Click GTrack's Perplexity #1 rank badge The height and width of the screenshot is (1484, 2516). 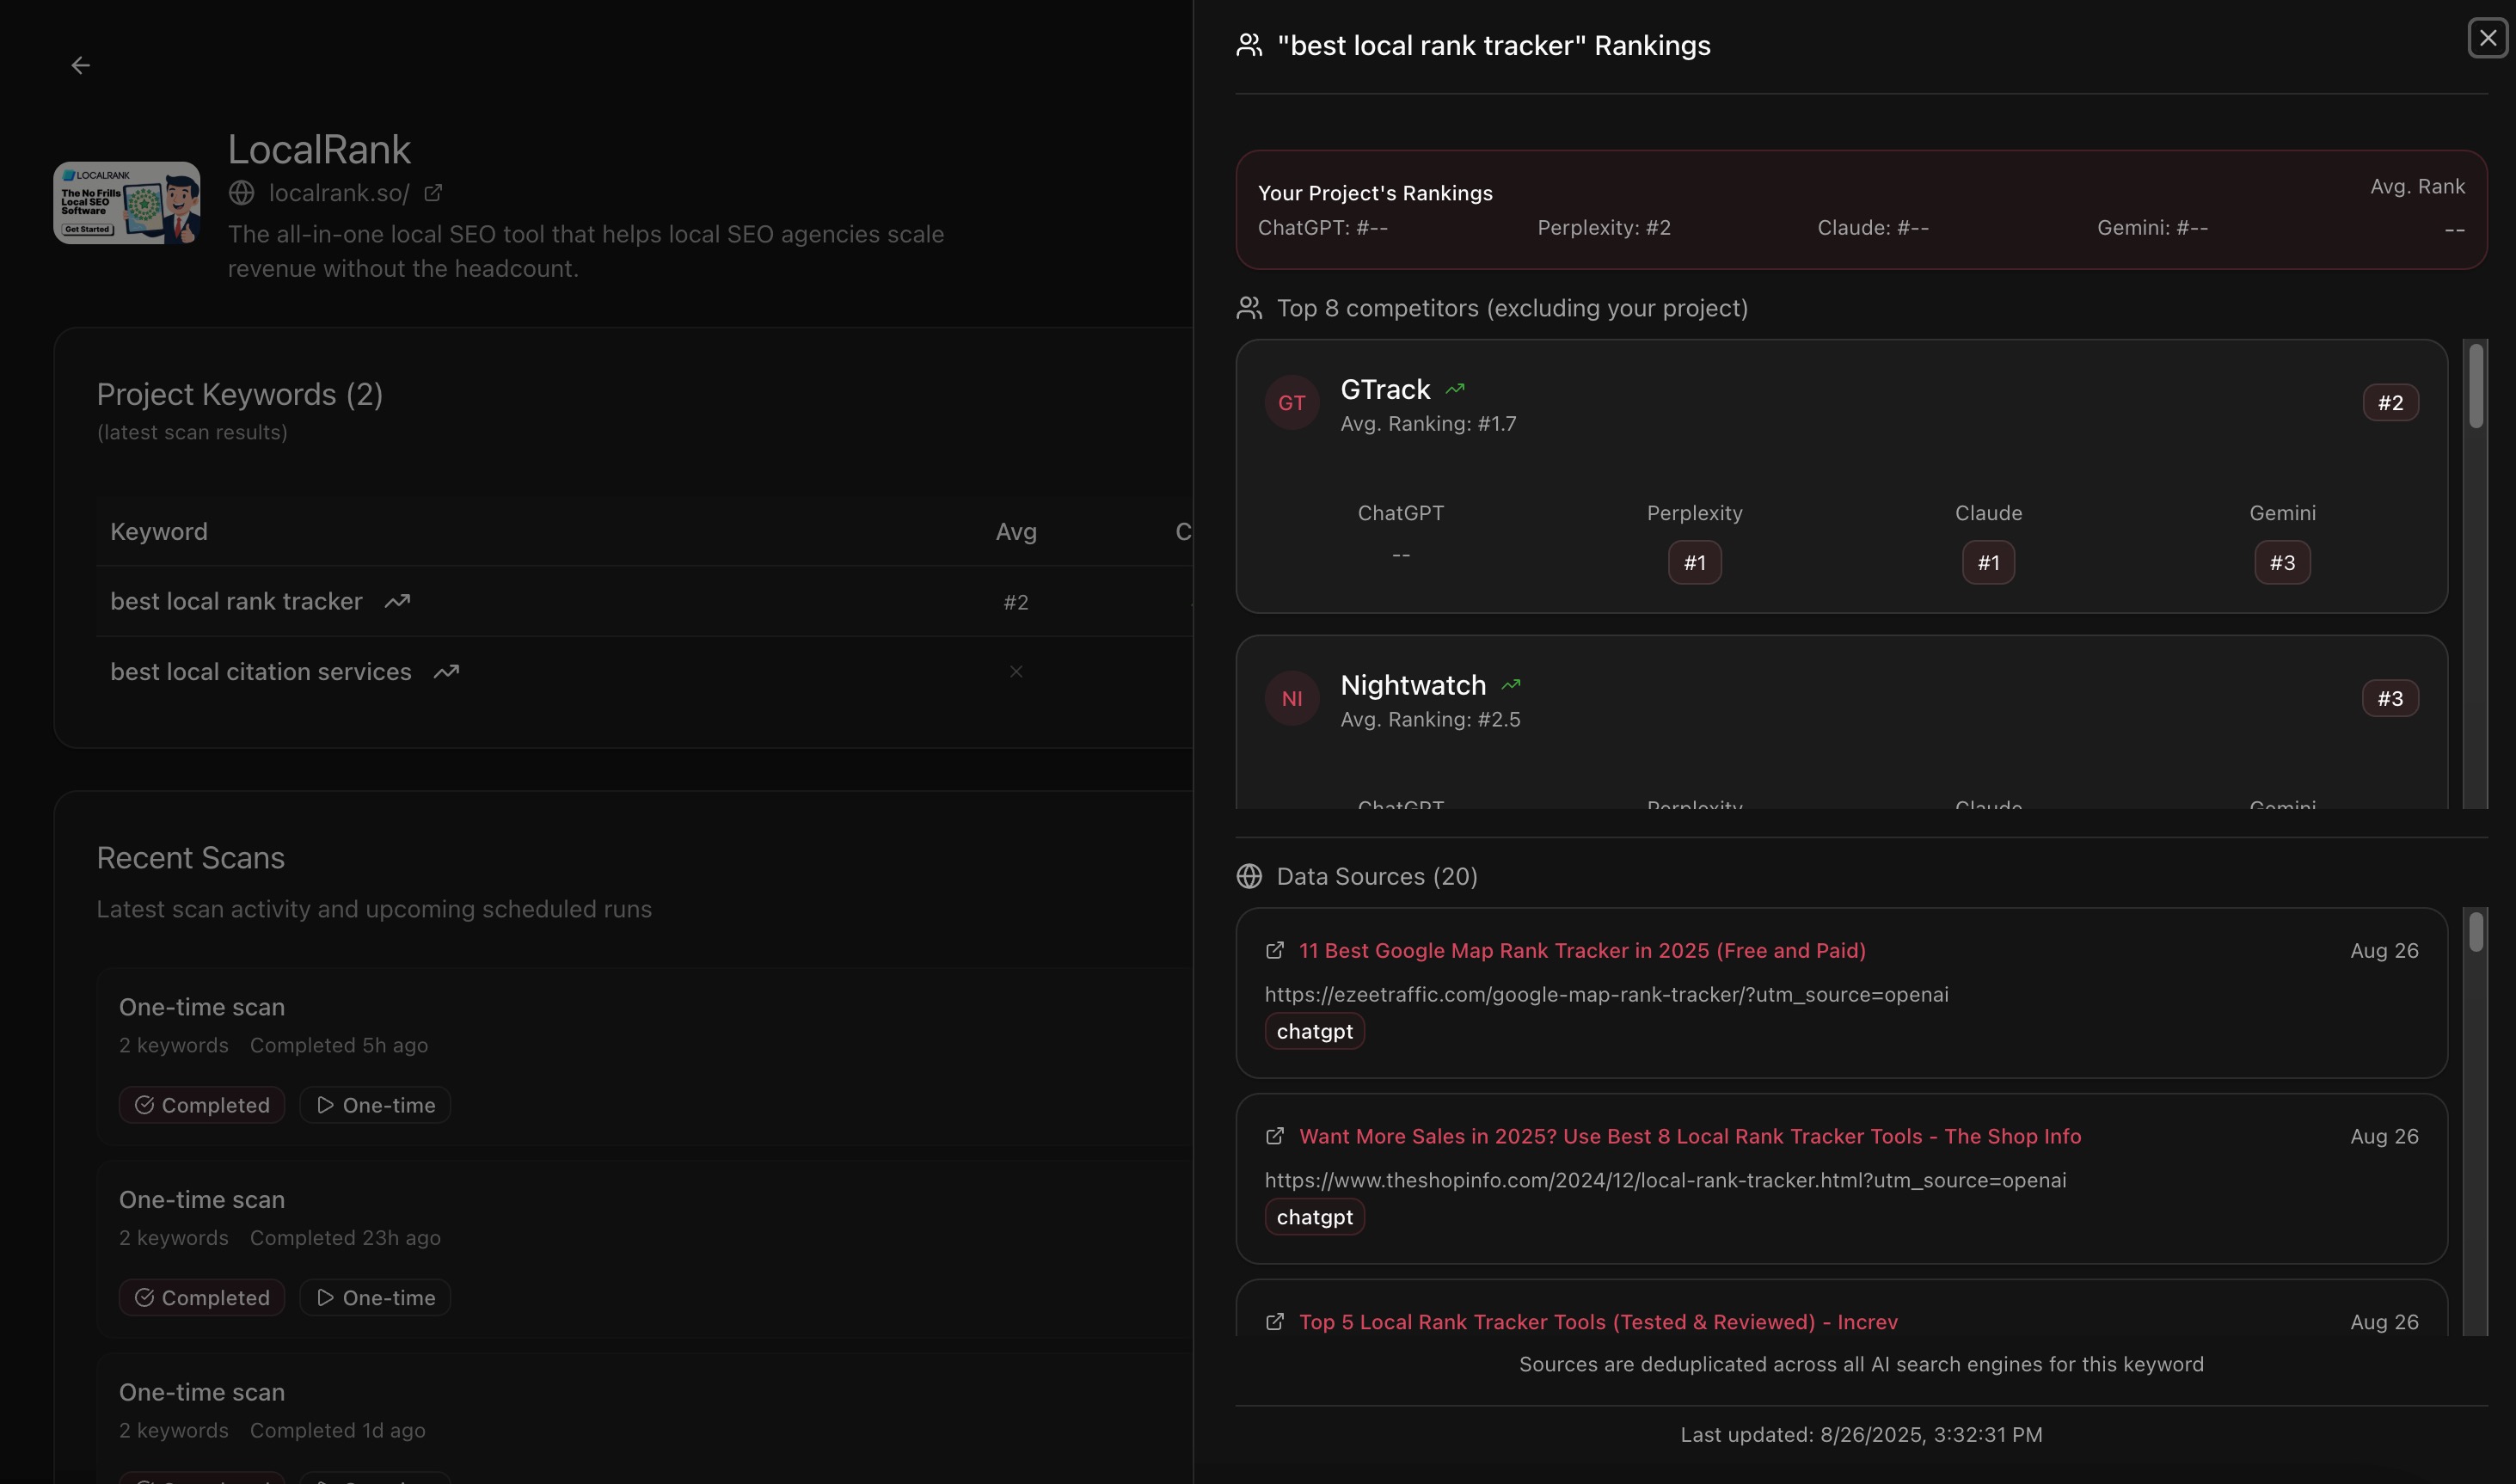(x=1694, y=563)
